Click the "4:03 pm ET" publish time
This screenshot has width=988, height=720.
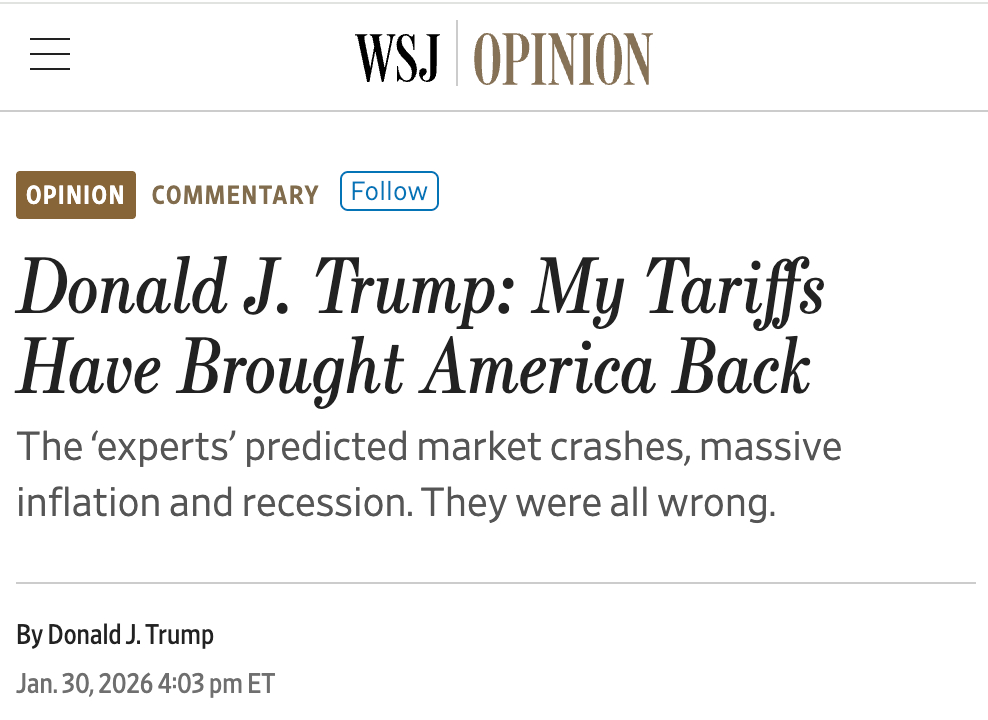coord(216,684)
